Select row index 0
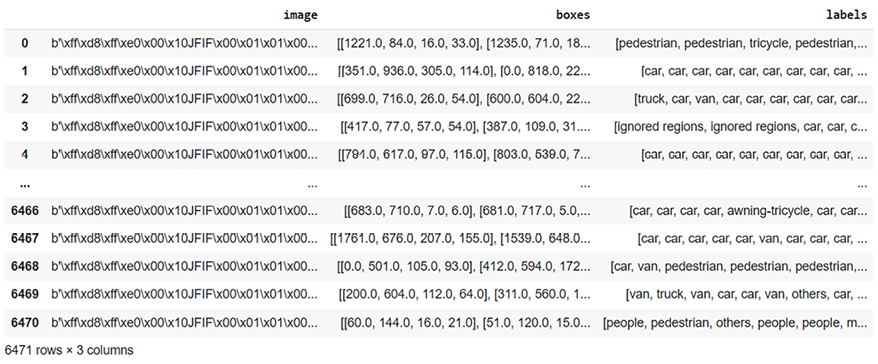The width and height of the screenshot is (878, 364). pos(25,43)
